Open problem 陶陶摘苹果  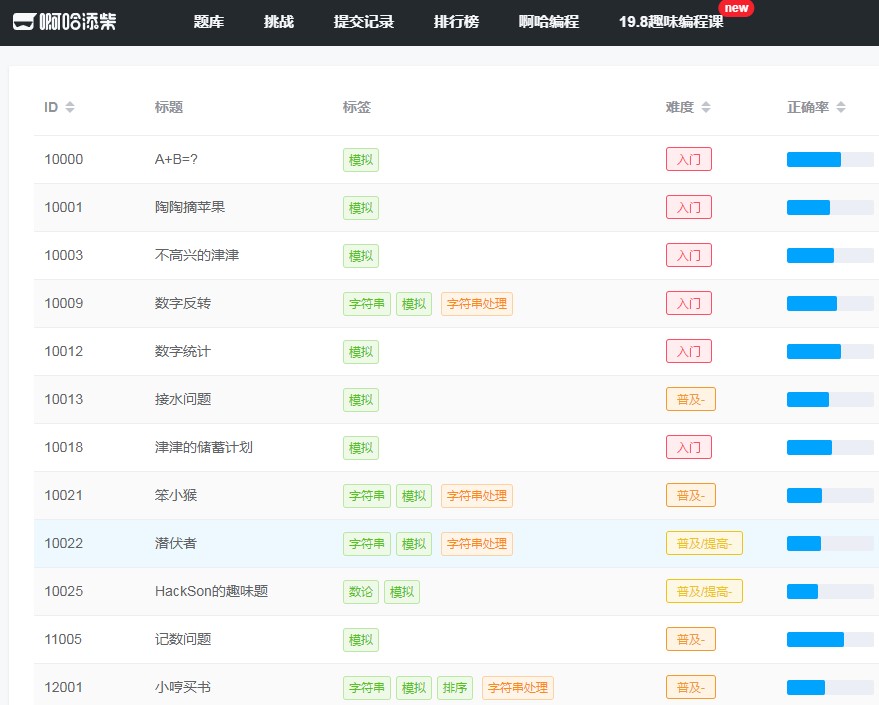[189, 207]
